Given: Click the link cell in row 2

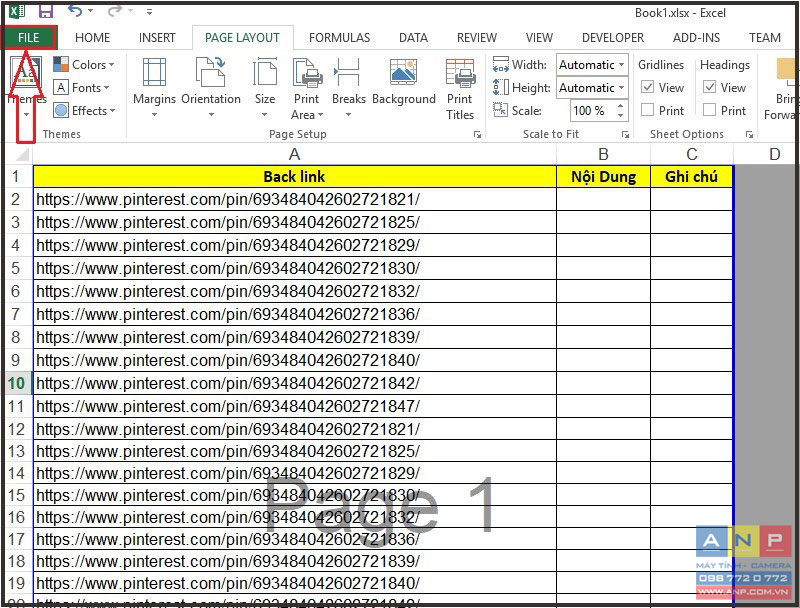Looking at the screenshot, I should coord(294,199).
